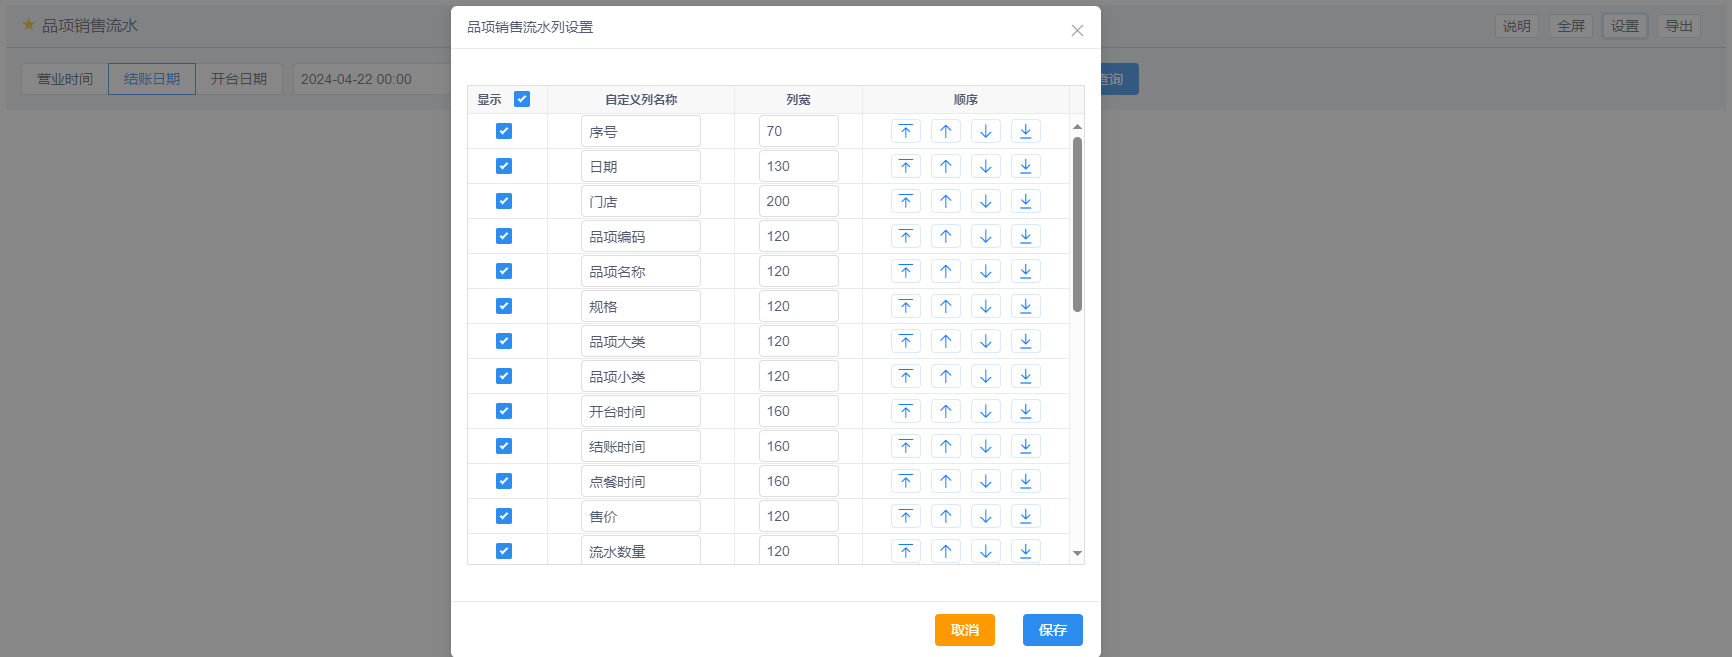Uncheck the 流水数量 display checkbox

pyautogui.click(x=504, y=551)
